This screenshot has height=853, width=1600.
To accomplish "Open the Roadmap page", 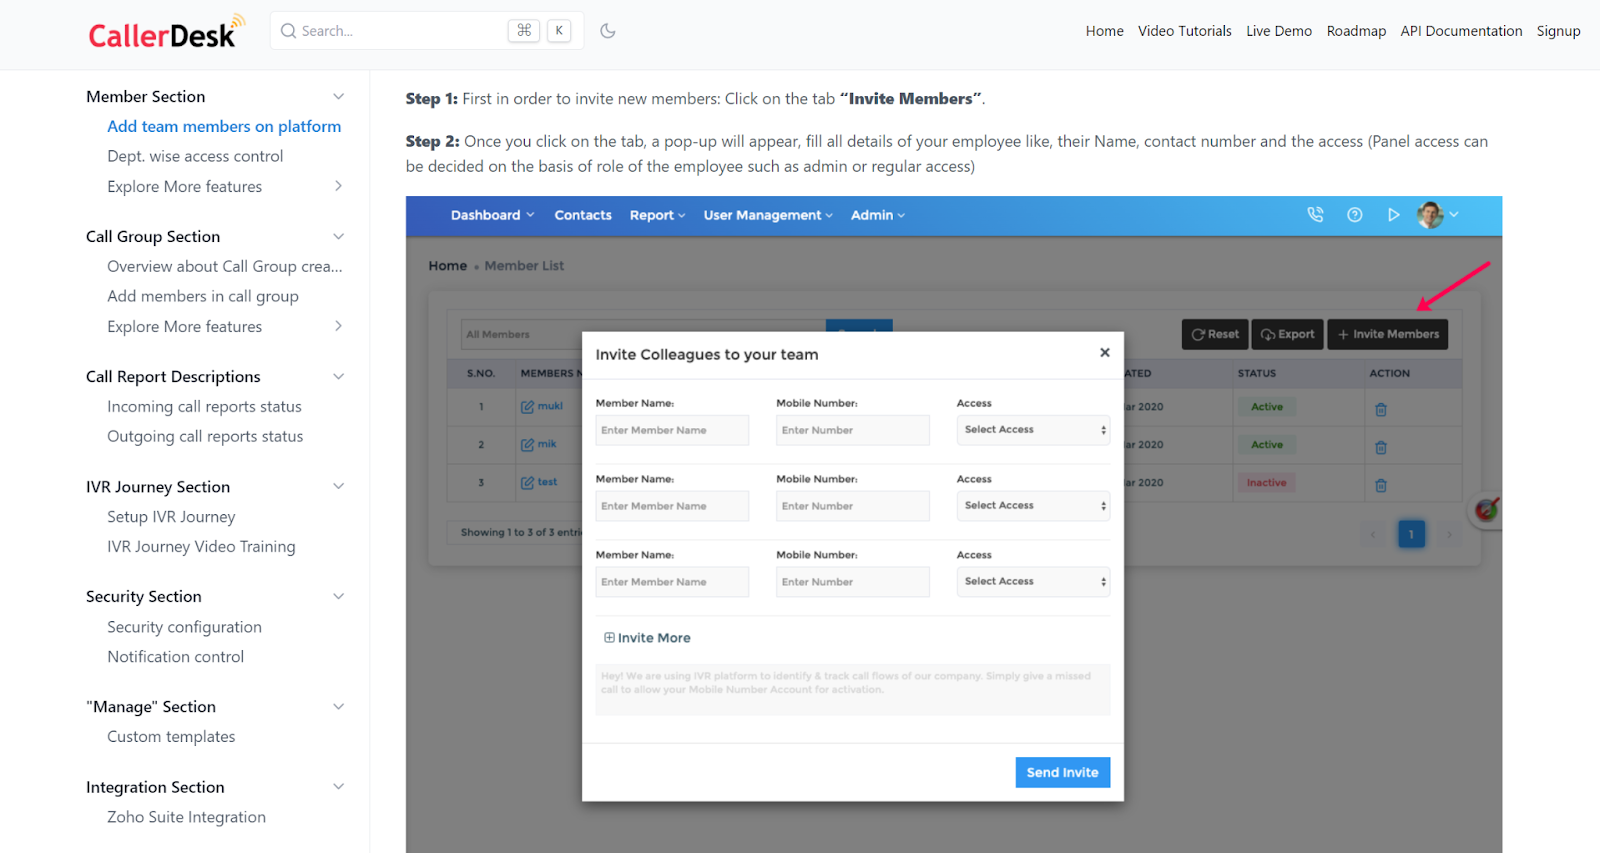I will click(x=1356, y=31).
